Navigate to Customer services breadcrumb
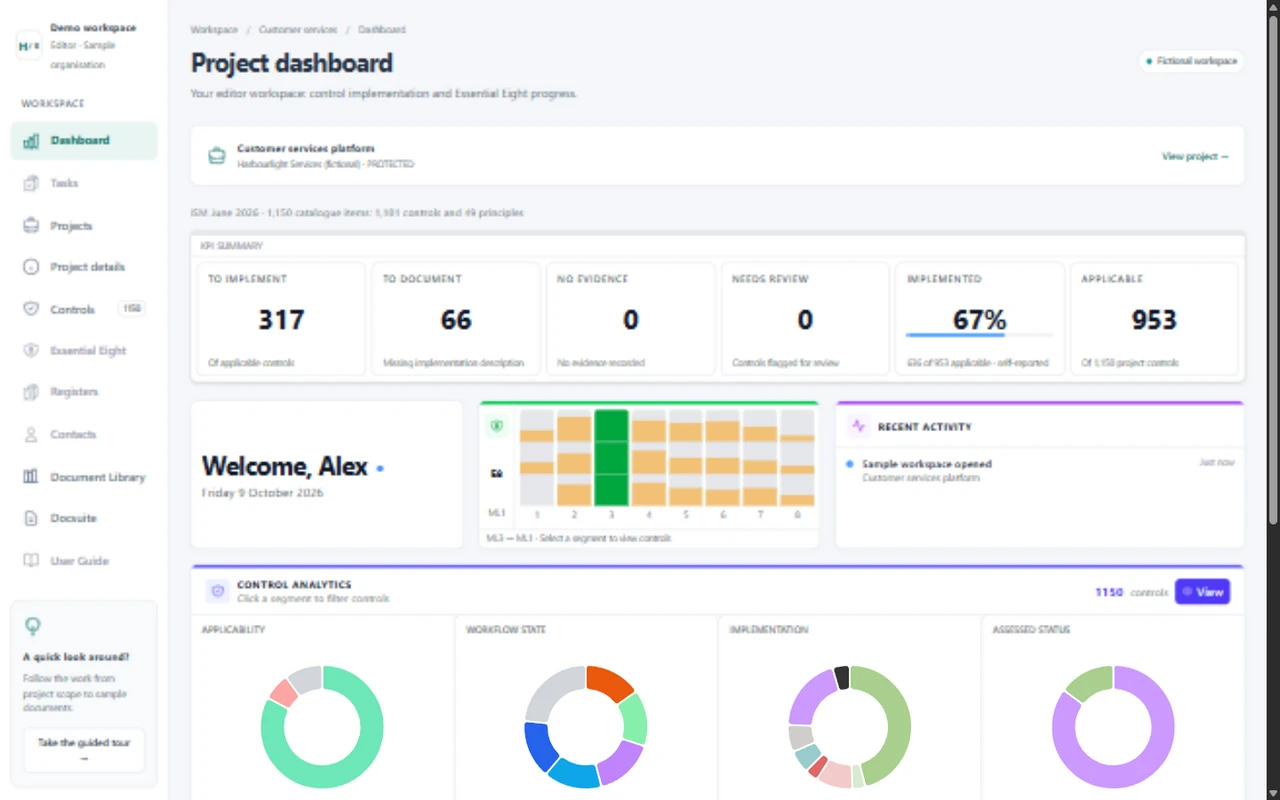The width and height of the screenshot is (1280, 800). (x=298, y=30)
